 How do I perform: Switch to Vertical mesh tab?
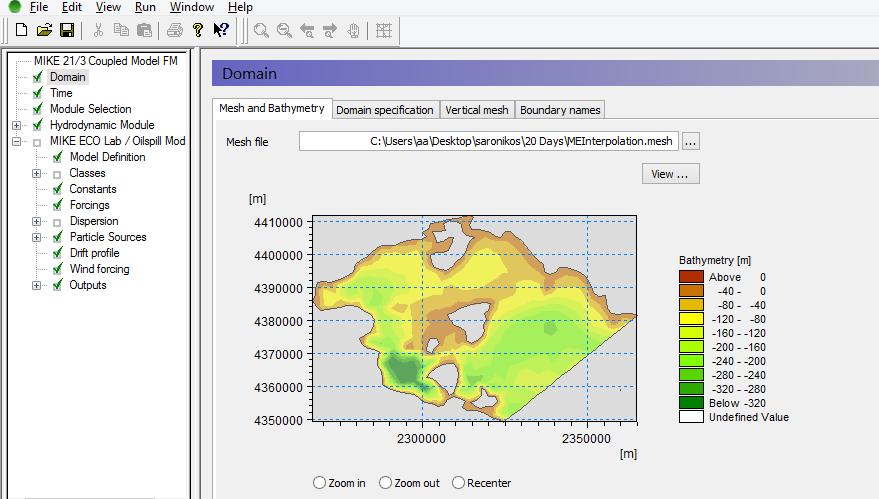click(x=476, y=110)
